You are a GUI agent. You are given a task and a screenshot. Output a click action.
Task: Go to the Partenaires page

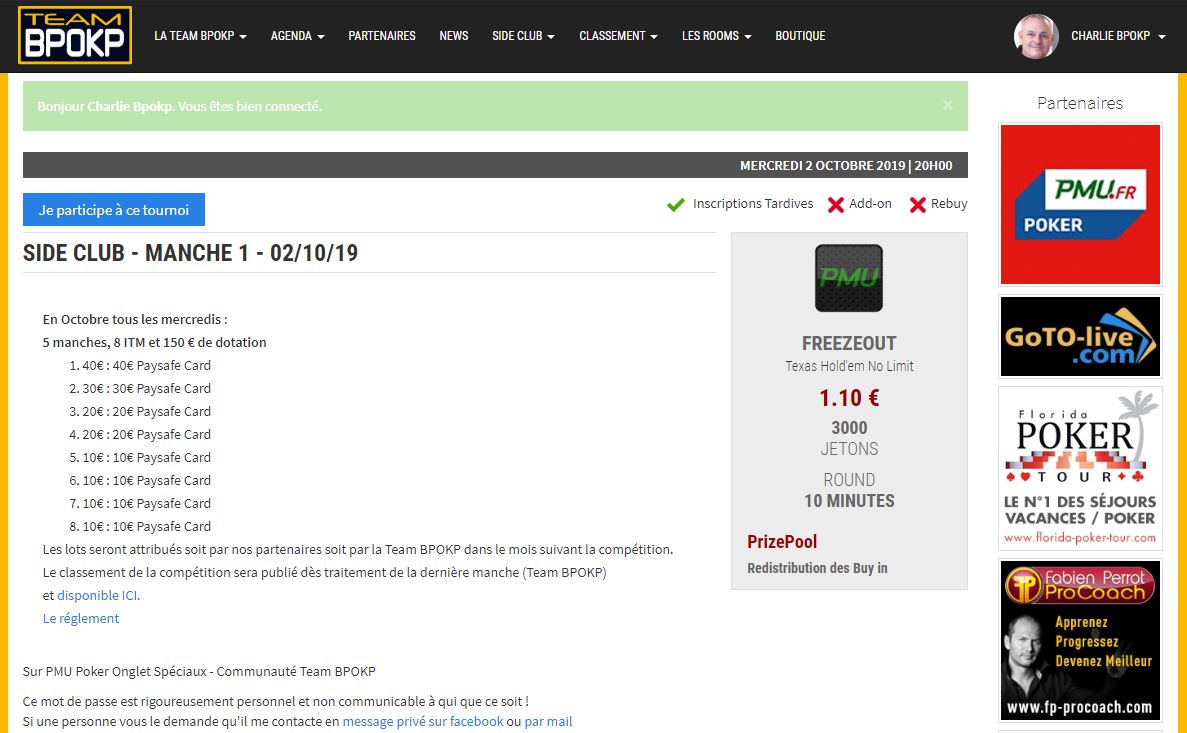click(x=382, y=36)
